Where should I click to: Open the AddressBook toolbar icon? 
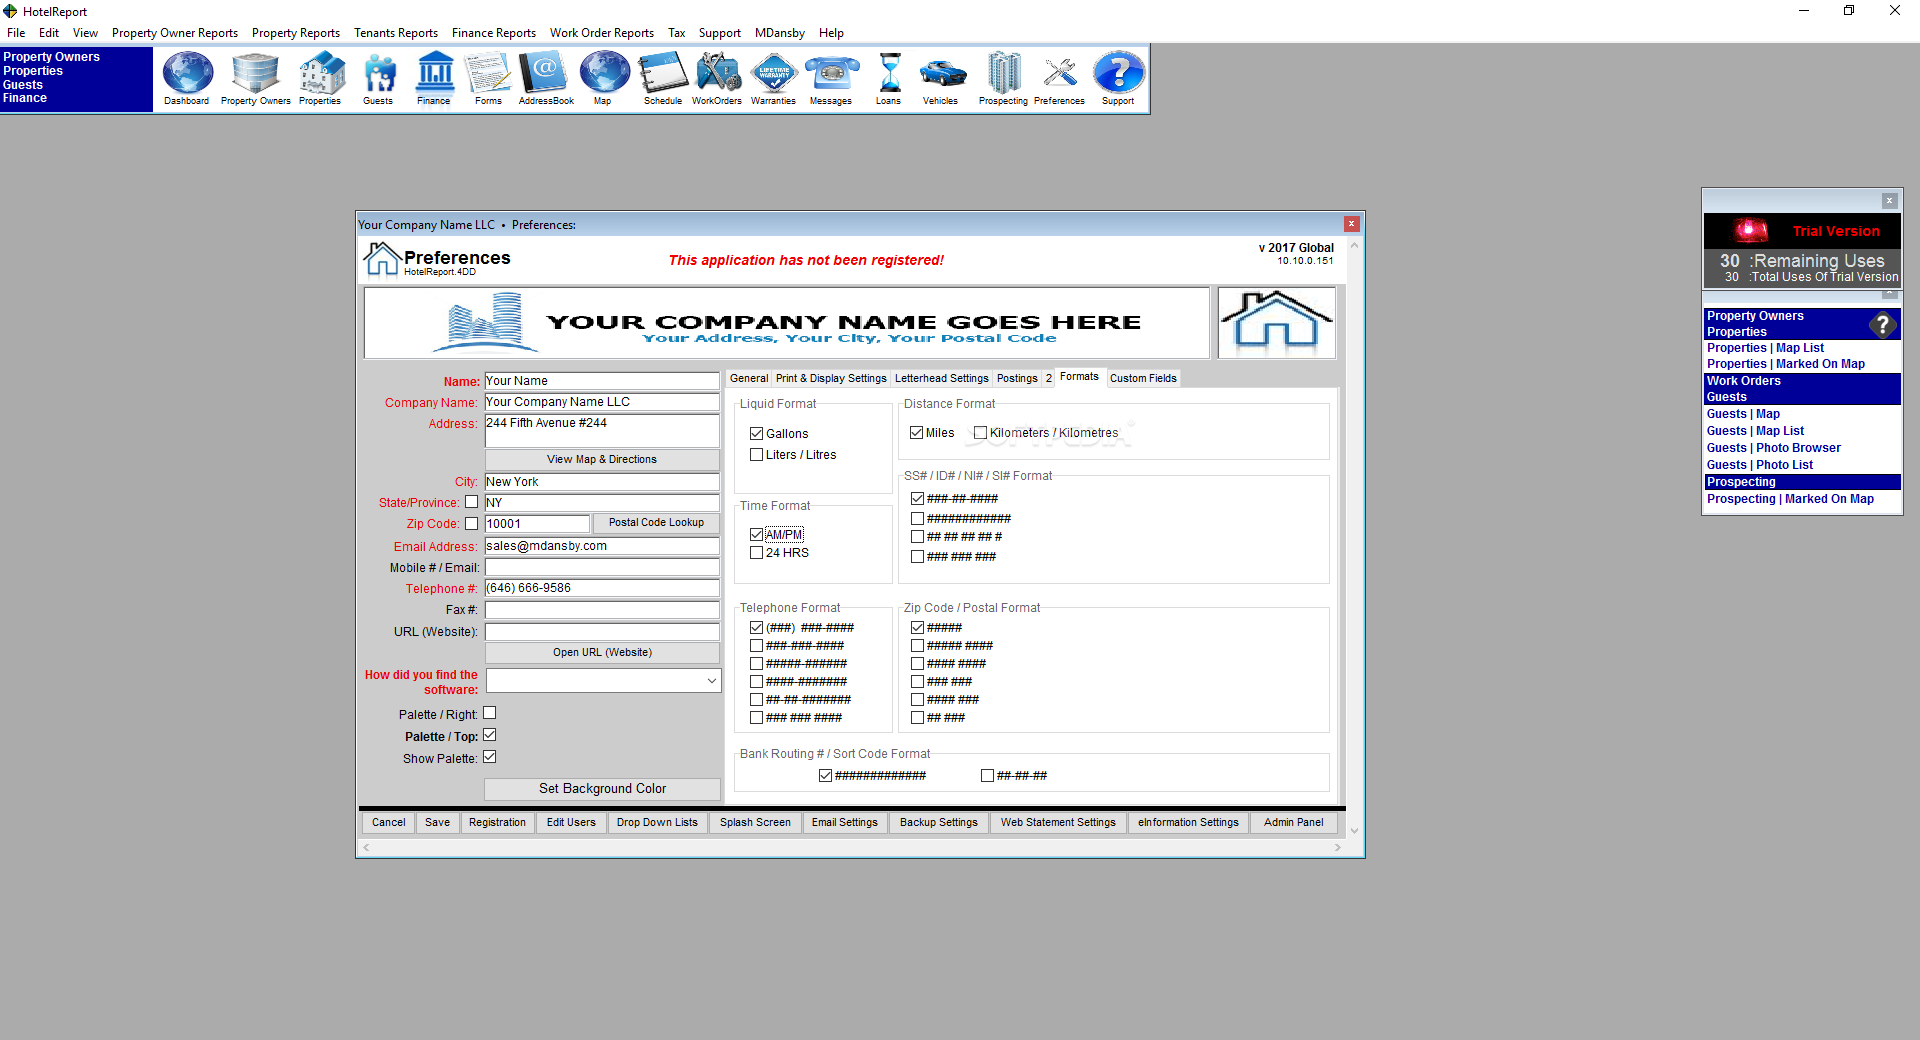point(546,78)
